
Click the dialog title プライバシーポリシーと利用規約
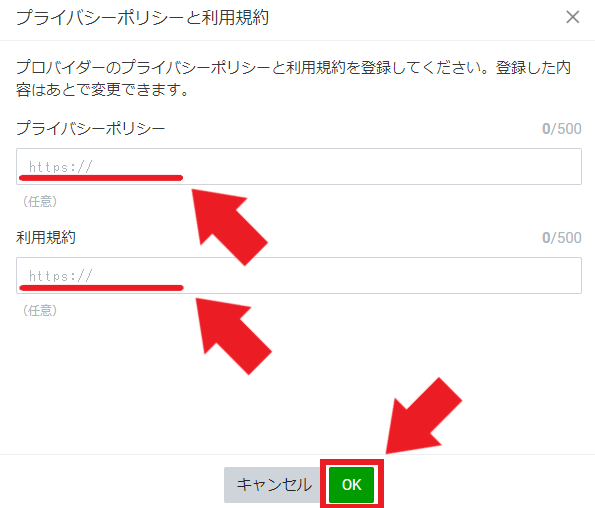click(142, 18)
